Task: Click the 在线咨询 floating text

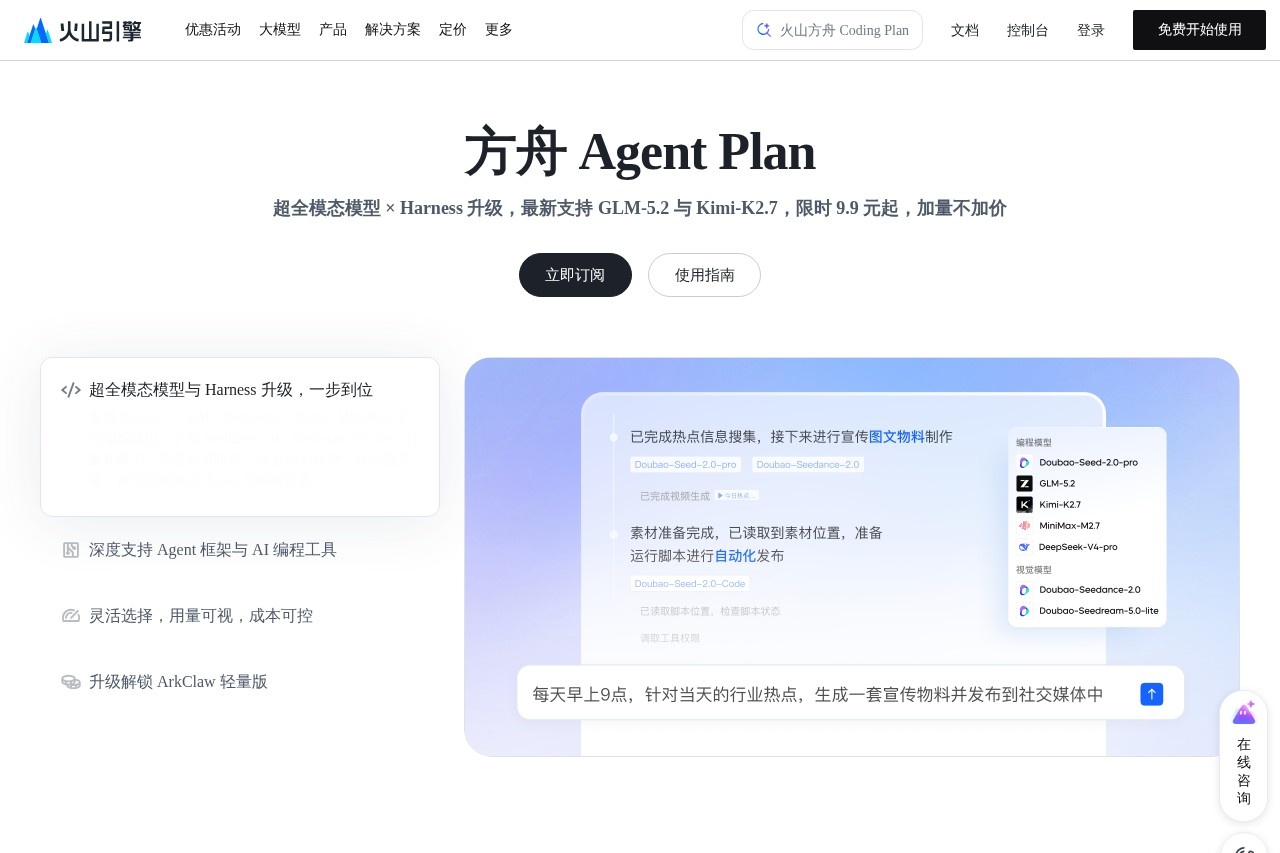Action: [x=1244, y=771]
